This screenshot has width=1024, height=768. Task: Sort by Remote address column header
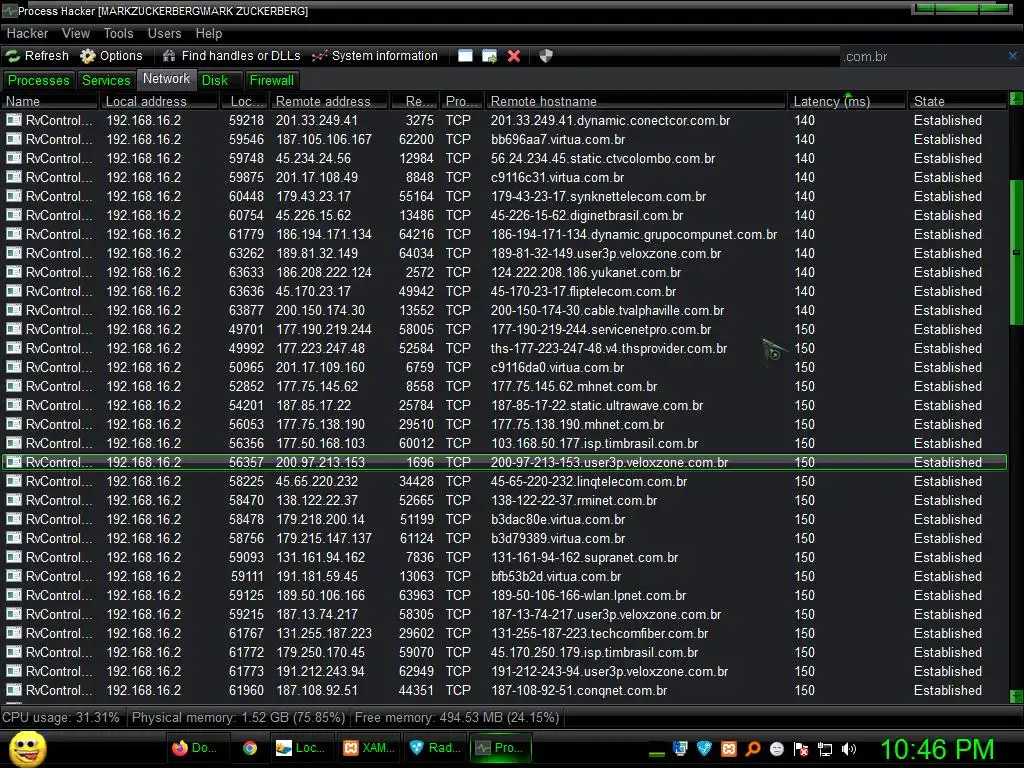[330, 101]
